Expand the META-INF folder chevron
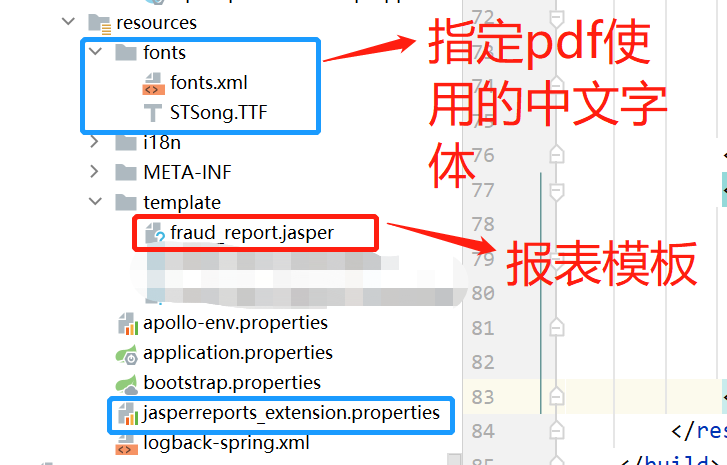Image resolution: width=727 pixels, height=465 pixels. 94,172
